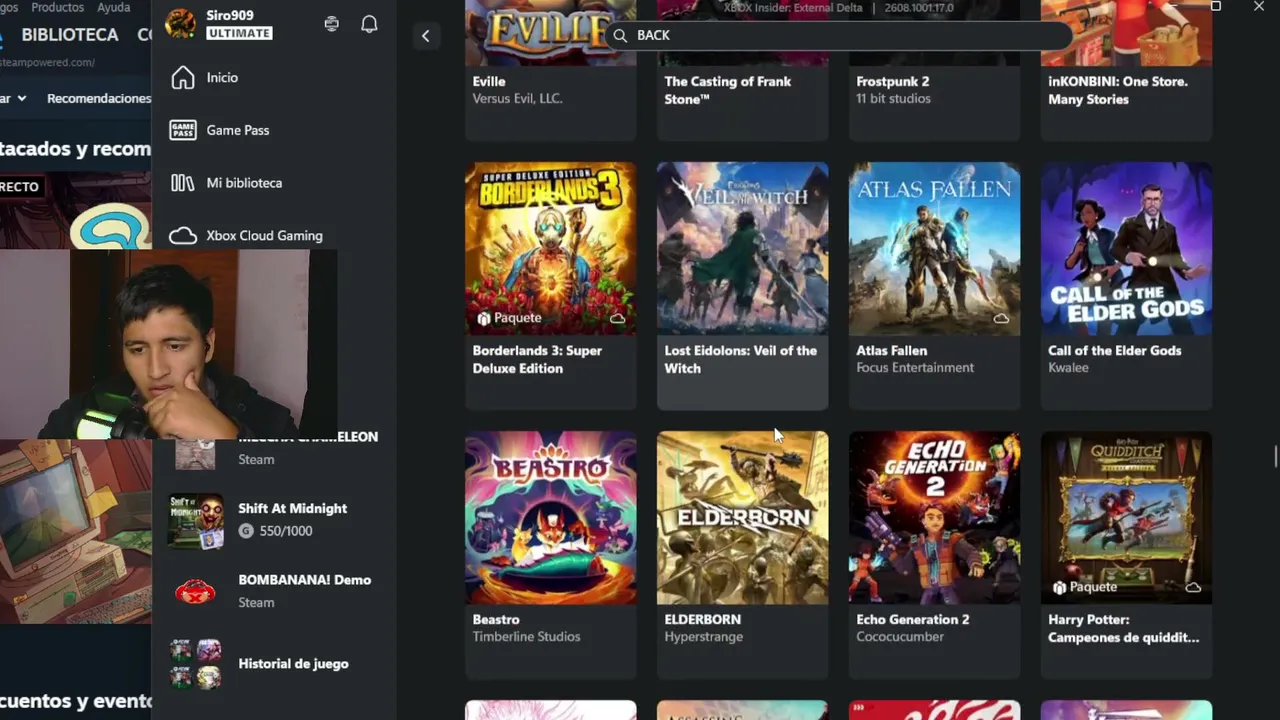1280x720 pixels.
Task: Open the BOMBANANA! Demo red icon
Action: pos(195,591)
